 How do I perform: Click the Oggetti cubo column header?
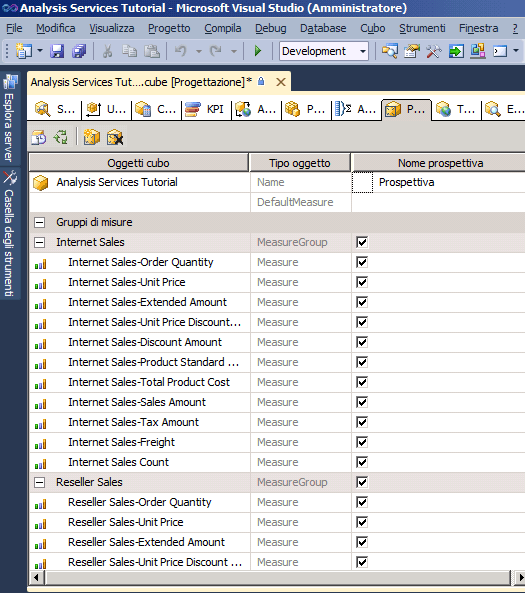(x=138, y=163)
